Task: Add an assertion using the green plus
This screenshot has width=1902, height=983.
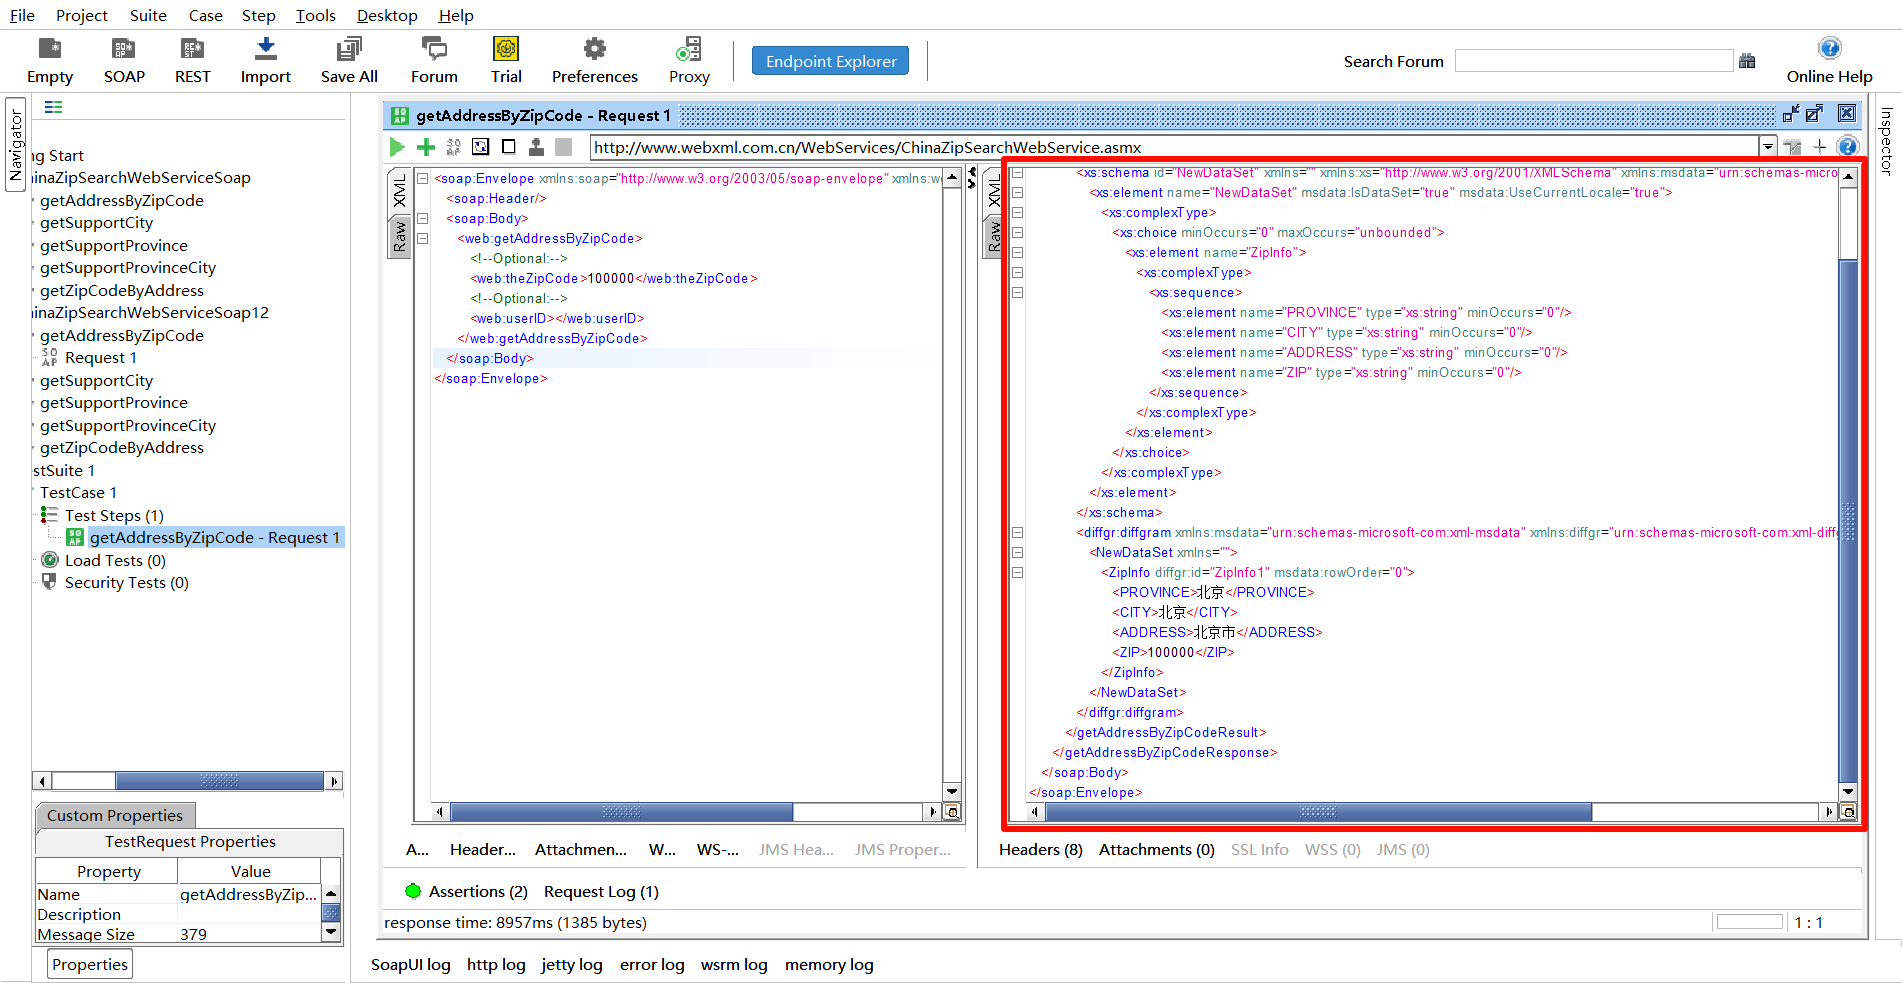Action: (426, 147)
